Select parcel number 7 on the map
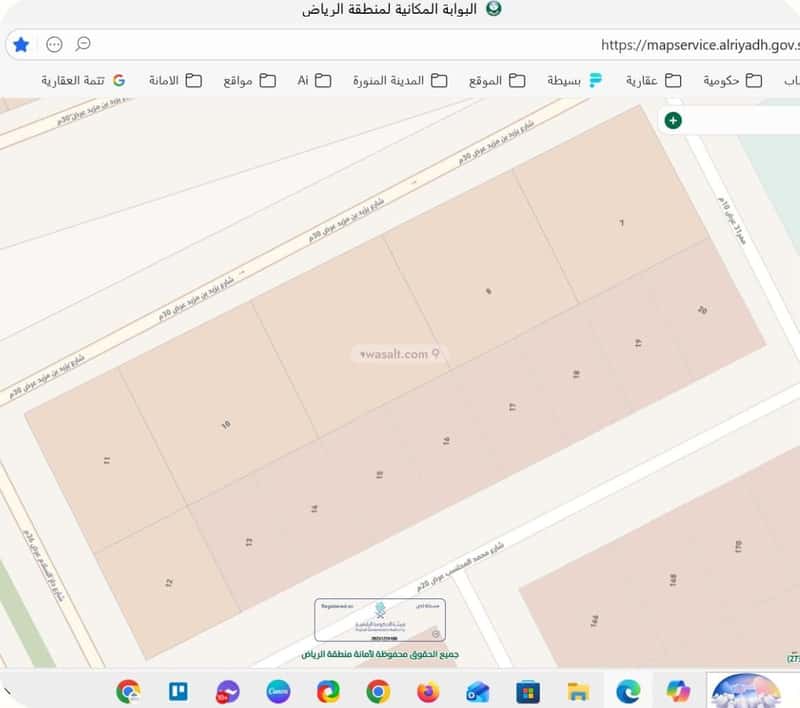The height and width of the screenshot is (708, 800). point(621,223)
